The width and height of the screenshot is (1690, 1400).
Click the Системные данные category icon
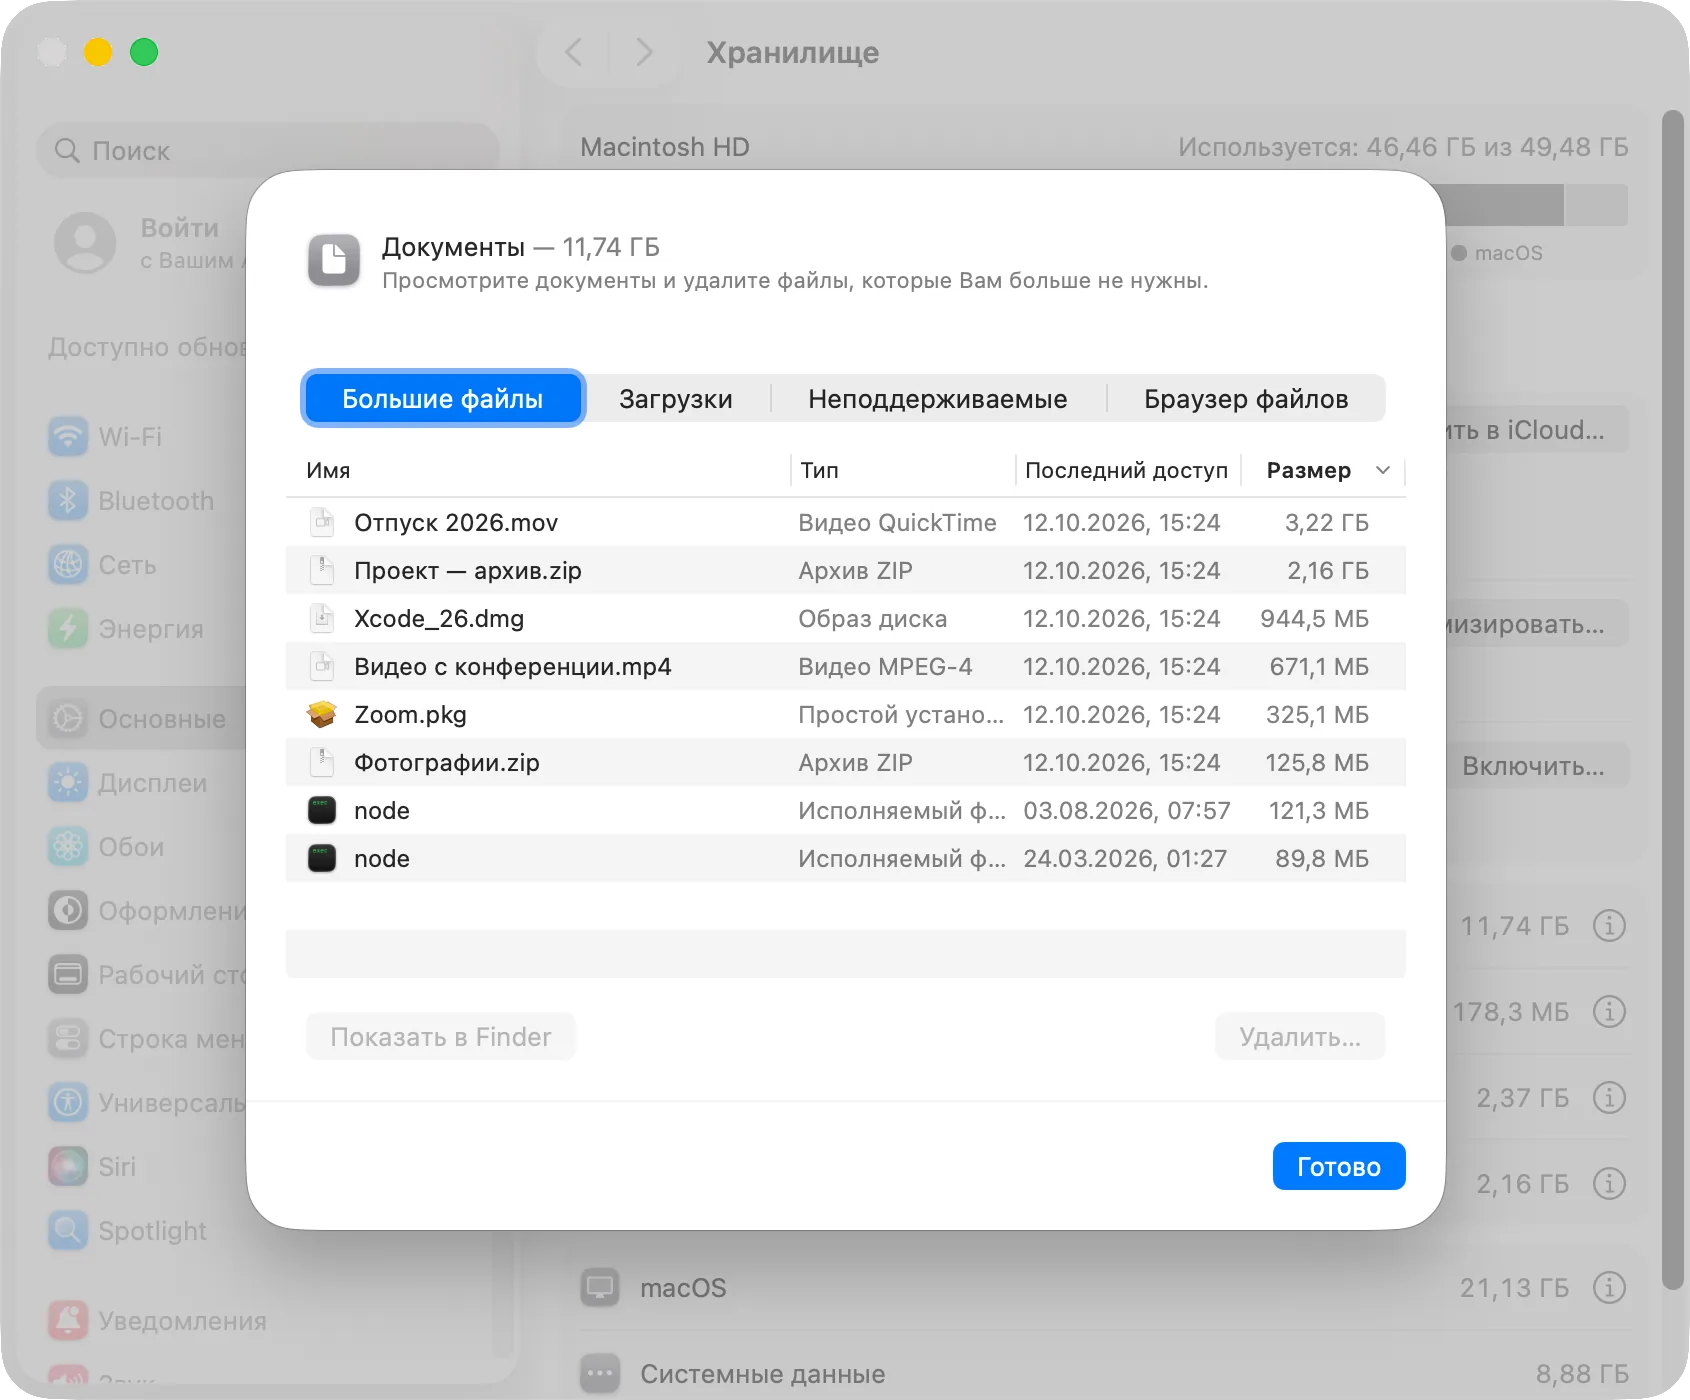click(600, 1373)
